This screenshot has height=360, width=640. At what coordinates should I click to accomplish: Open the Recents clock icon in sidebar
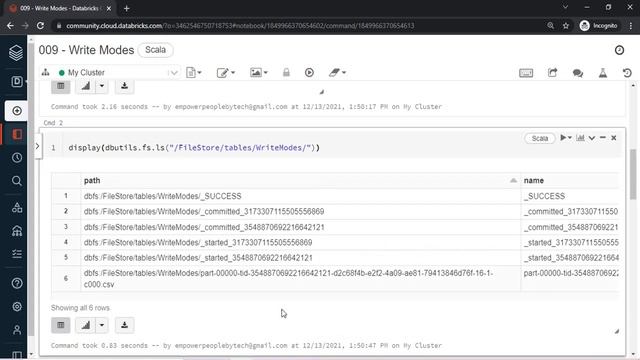tap(17, 158)
